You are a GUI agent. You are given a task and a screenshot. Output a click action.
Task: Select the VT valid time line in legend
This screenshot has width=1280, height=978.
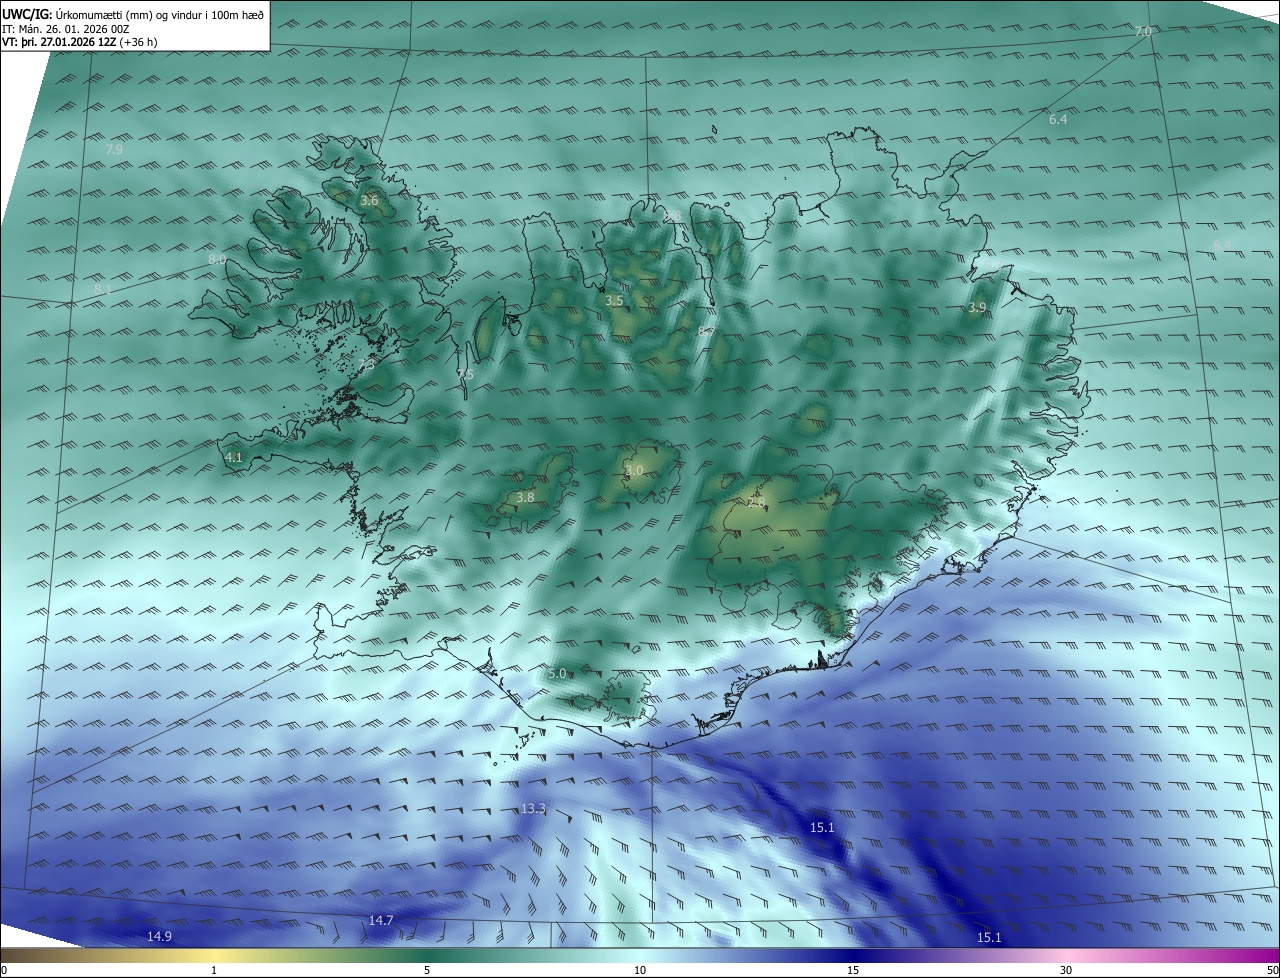(80, 42)
